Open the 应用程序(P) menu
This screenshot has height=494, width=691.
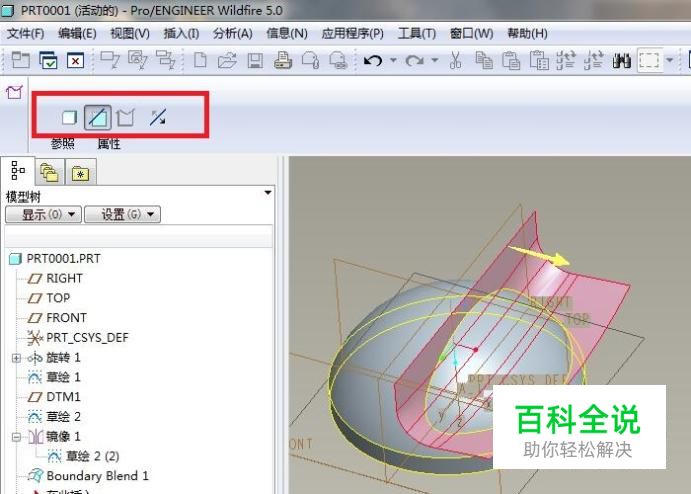352,33
